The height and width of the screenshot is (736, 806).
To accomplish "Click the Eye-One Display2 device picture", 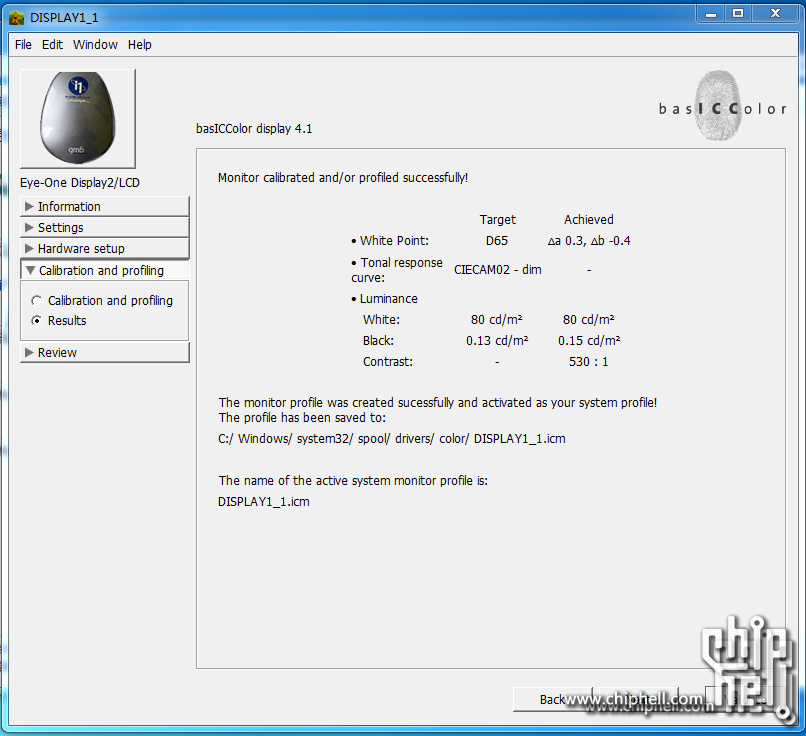I will coord(78,119).
